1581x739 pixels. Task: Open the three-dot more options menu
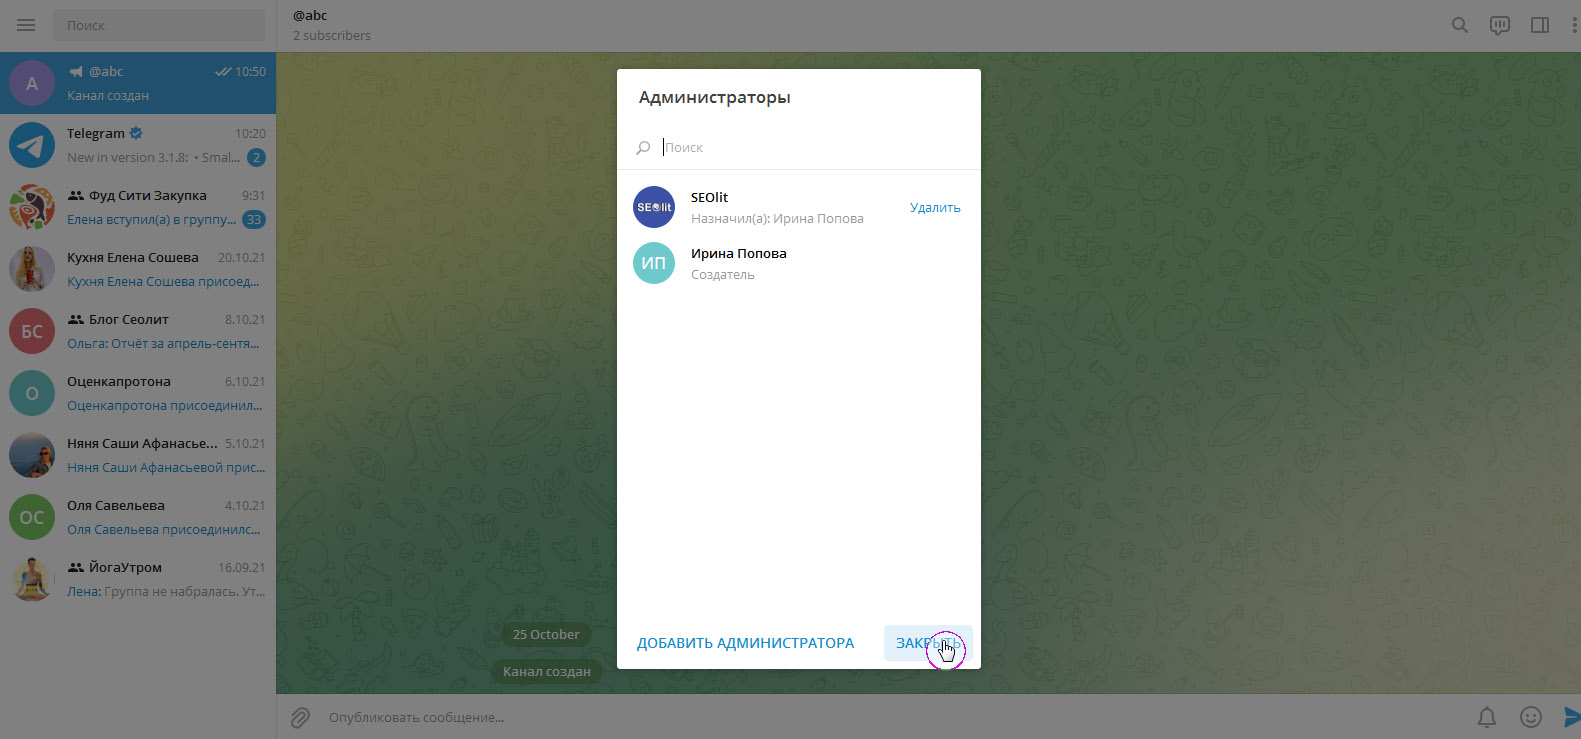point(1574,25)
